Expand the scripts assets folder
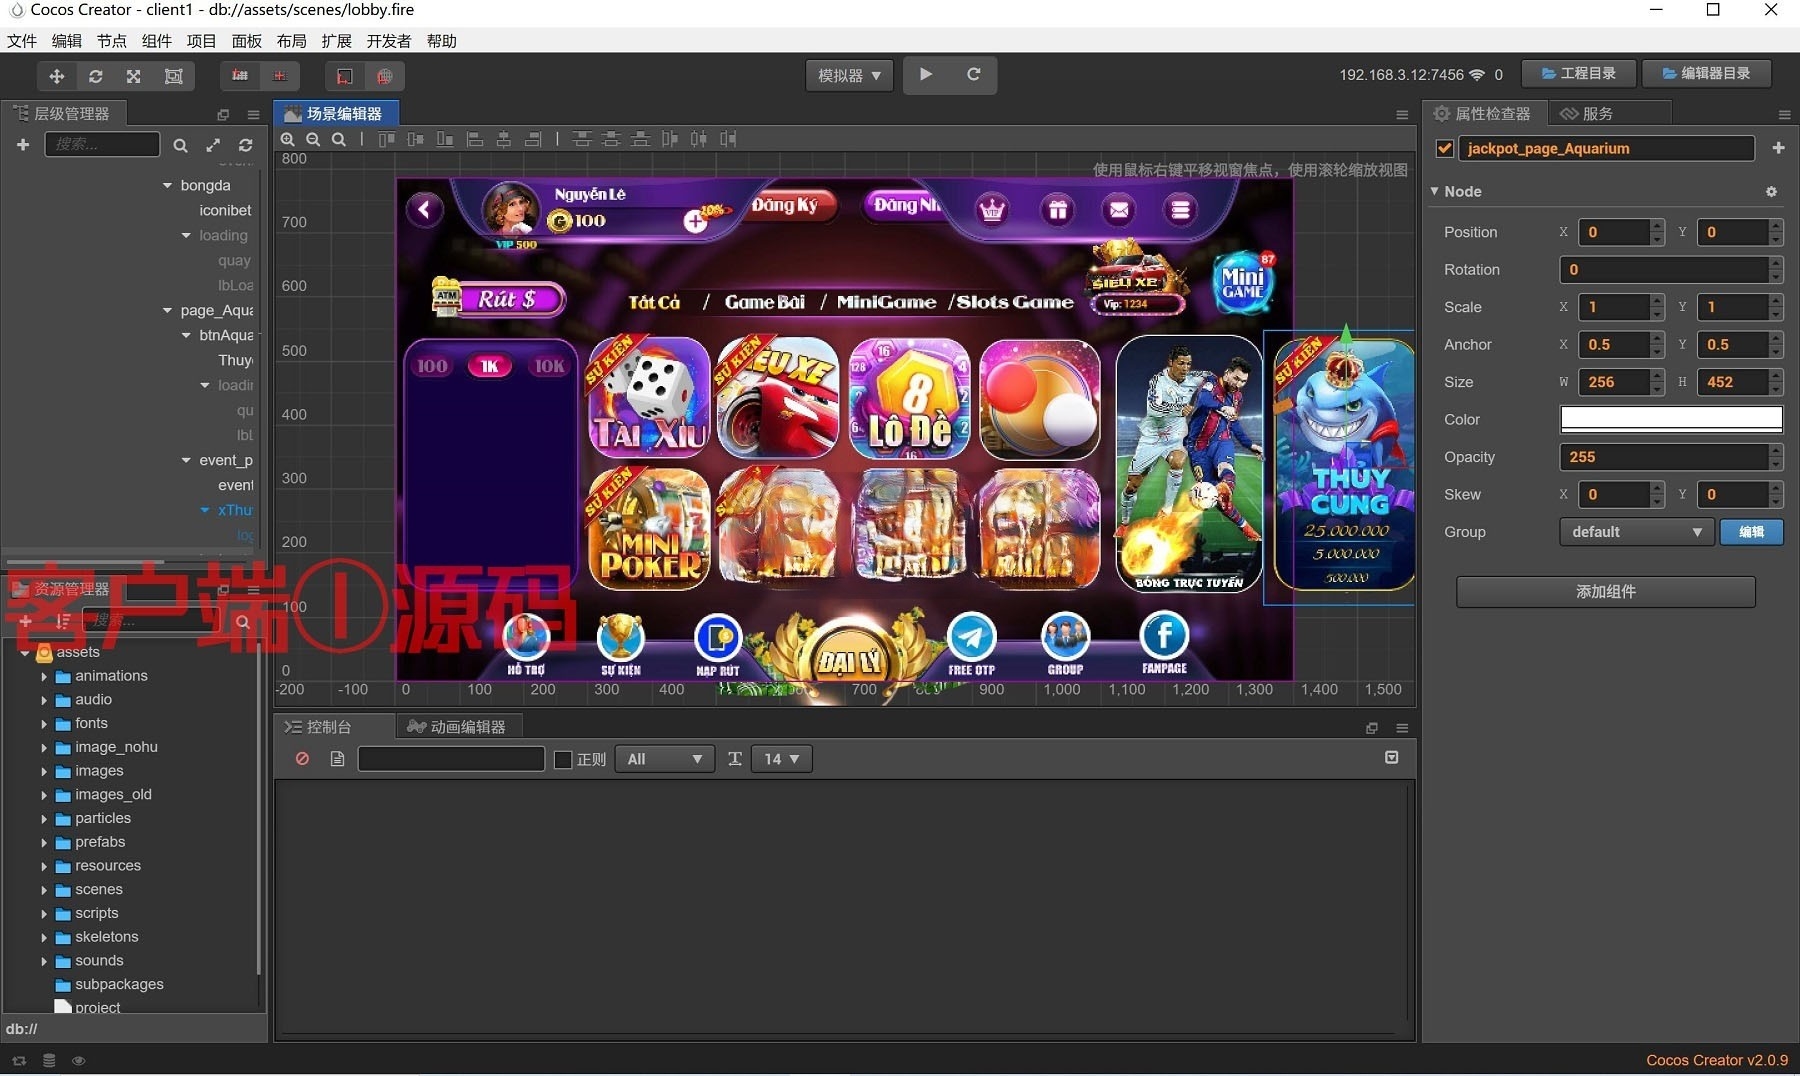The height and width of the screenshot is (1076, 1800). point(44,913)
